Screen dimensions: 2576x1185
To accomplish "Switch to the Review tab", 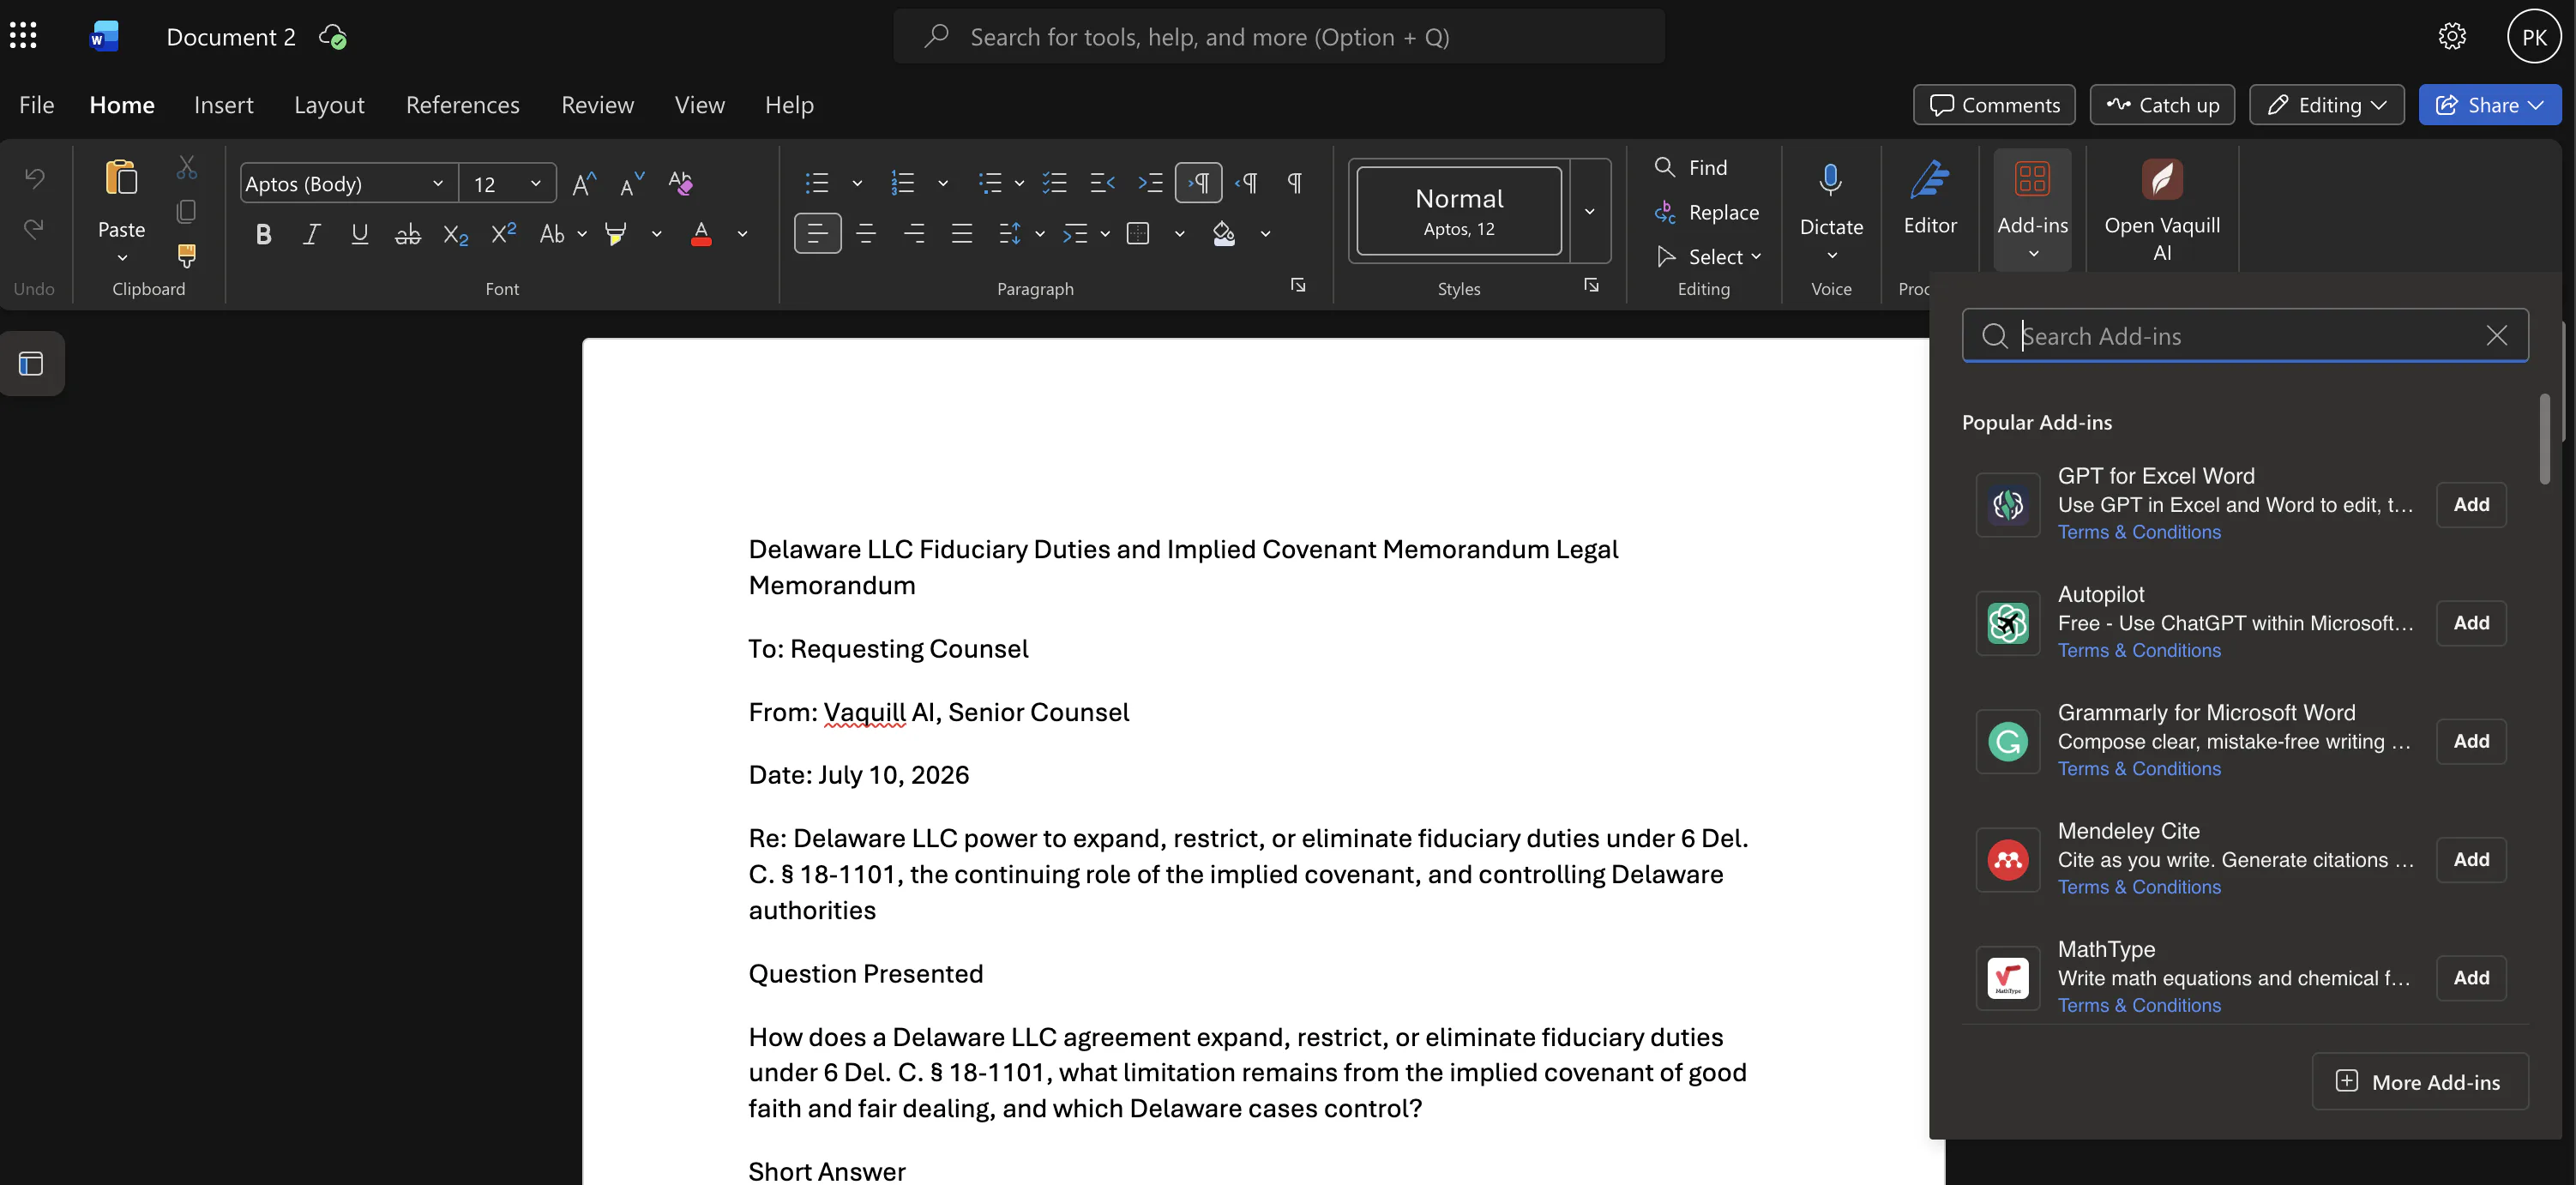I will (598, 105).
